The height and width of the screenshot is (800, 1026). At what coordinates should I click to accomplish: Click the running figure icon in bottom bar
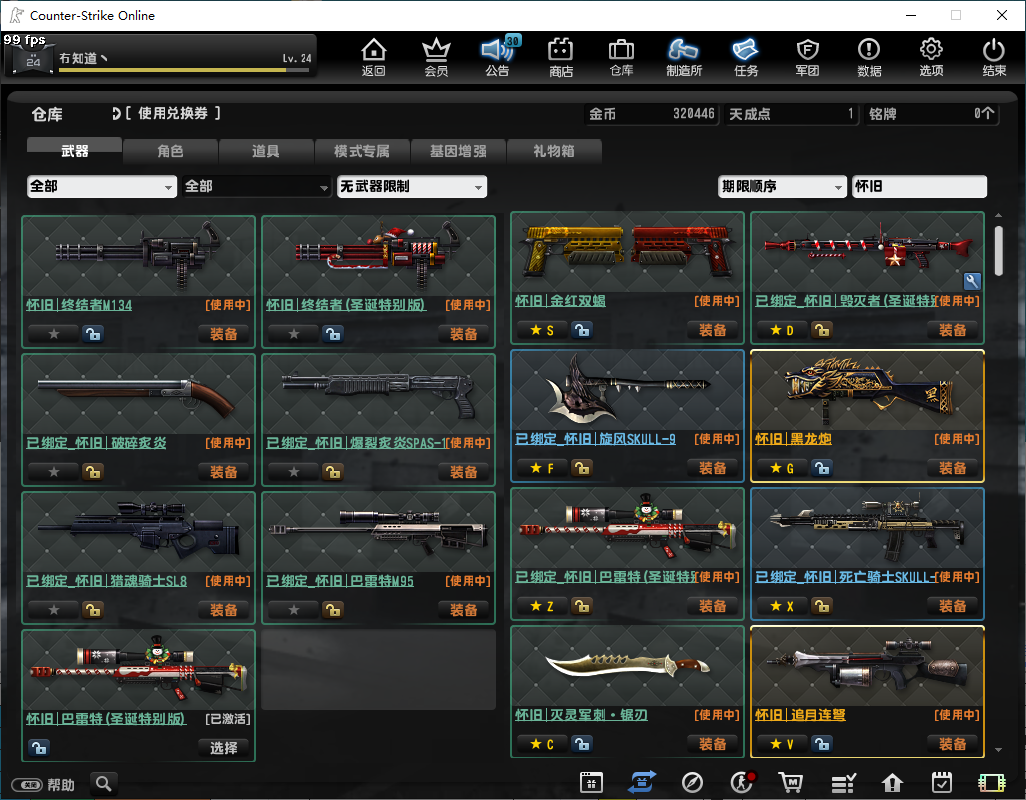[742, 782]
